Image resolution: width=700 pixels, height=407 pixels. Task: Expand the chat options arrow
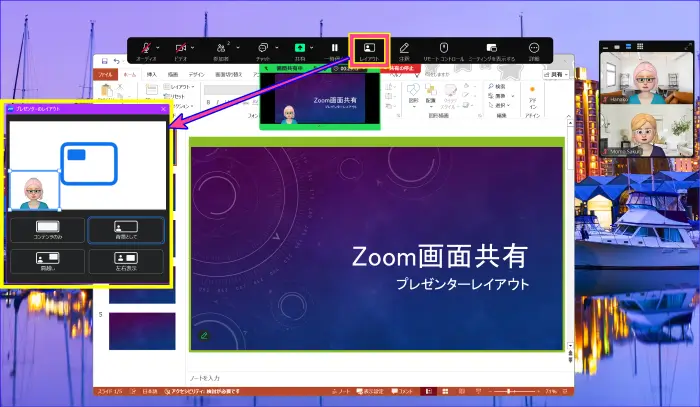coord(277,47)
